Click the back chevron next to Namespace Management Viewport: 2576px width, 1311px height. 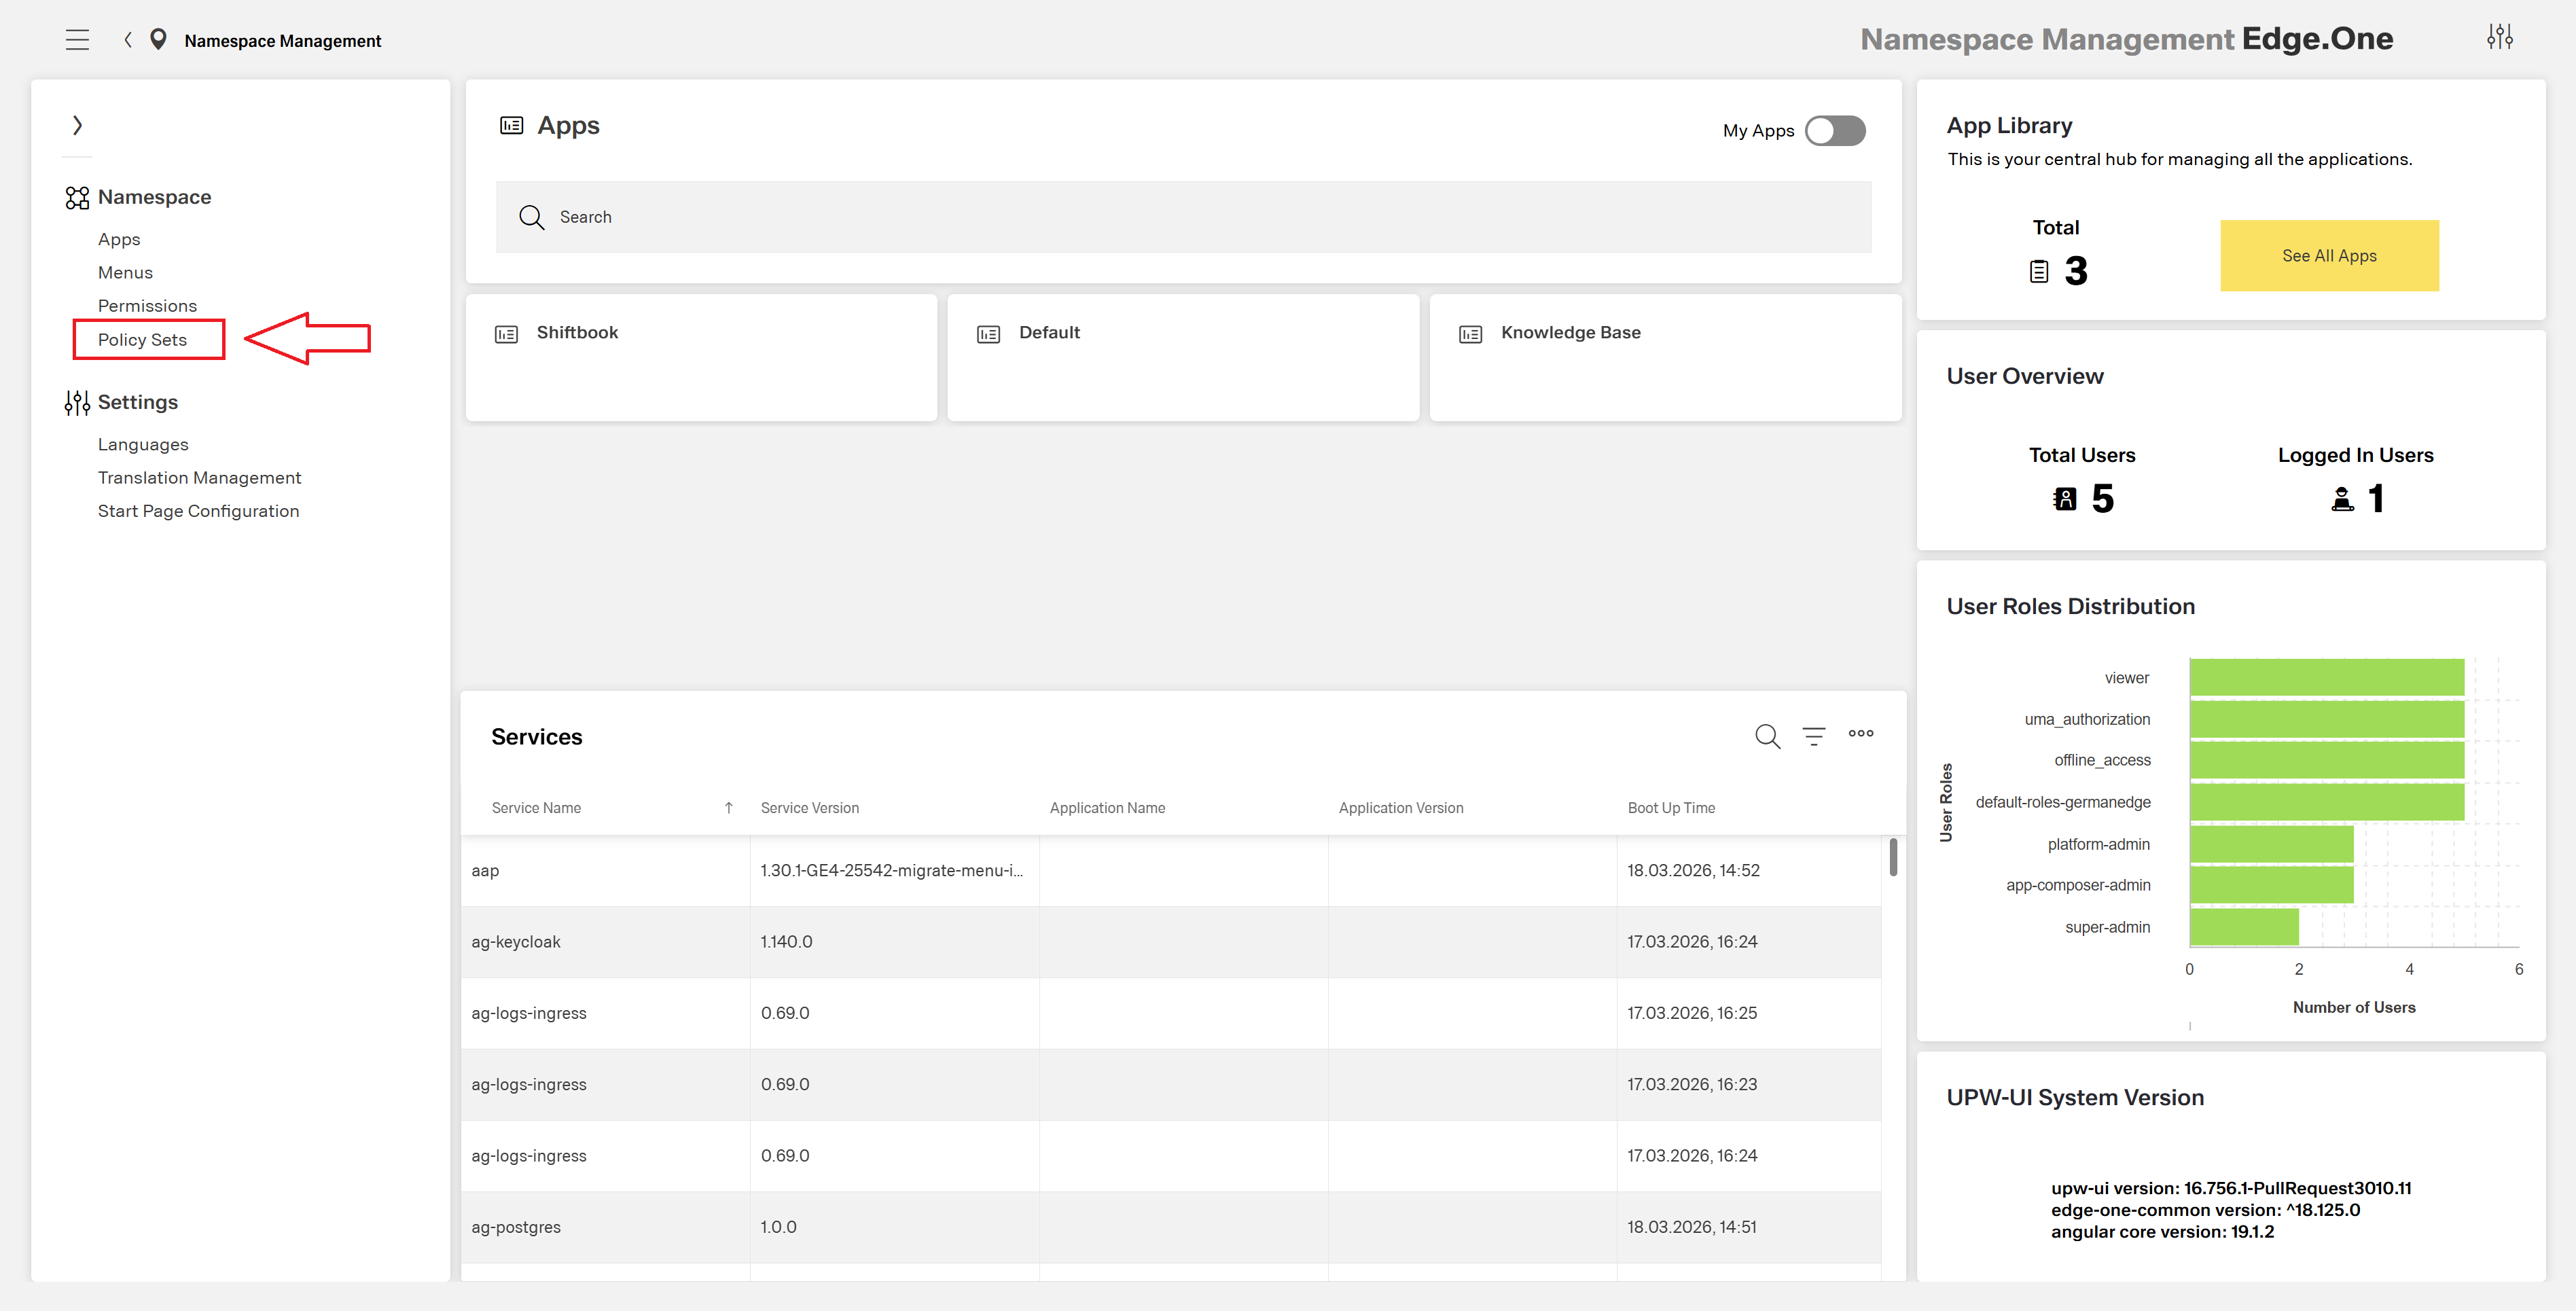(128, 40)
